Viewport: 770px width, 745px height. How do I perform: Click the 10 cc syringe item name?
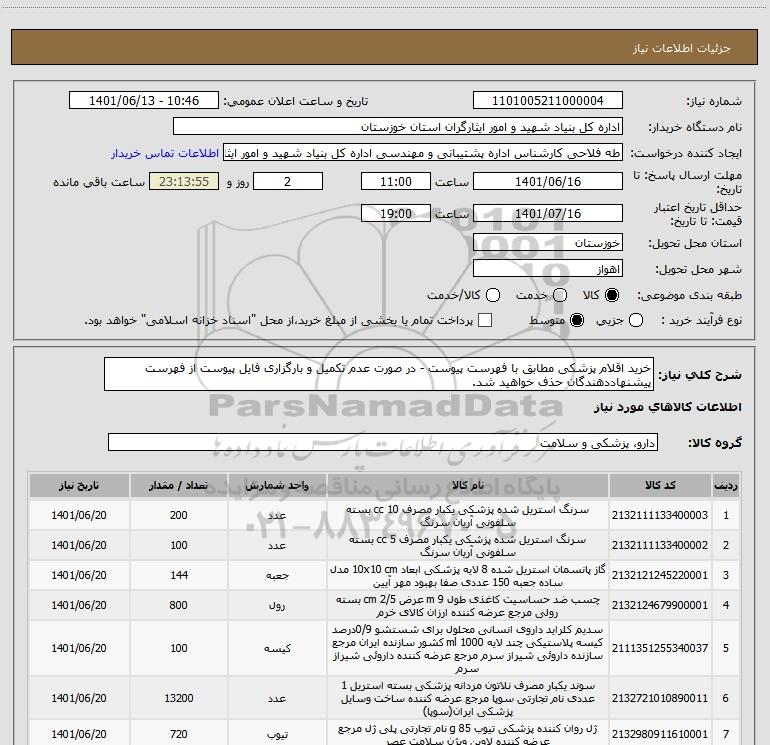468,516
